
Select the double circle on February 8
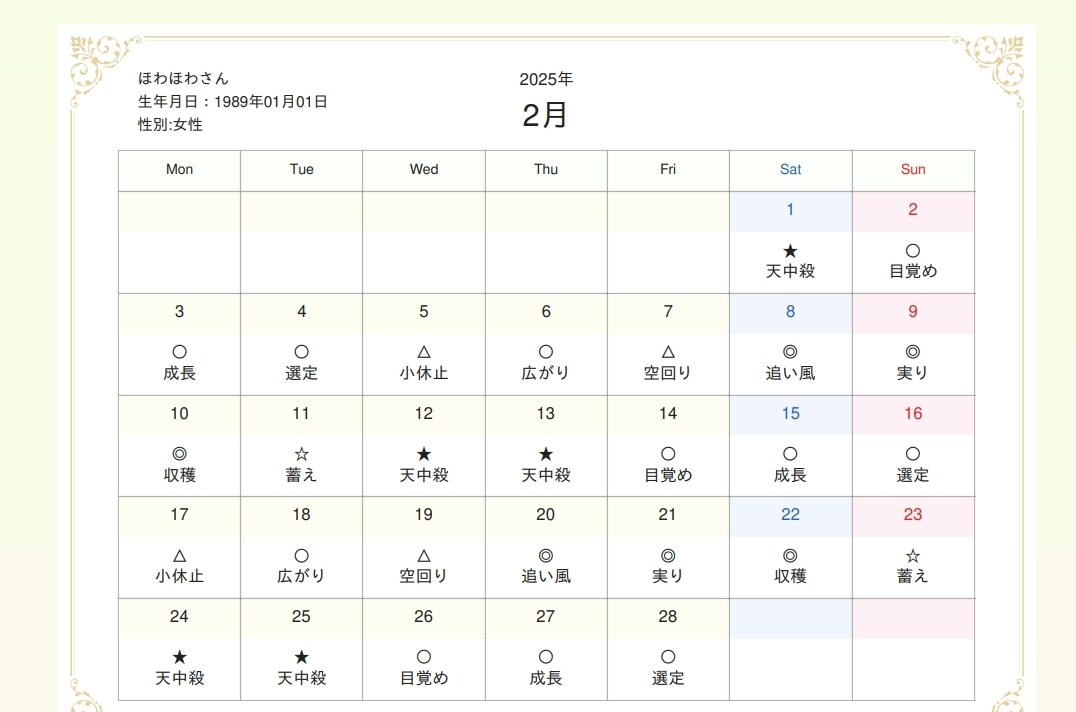click(x=791, y=352)
